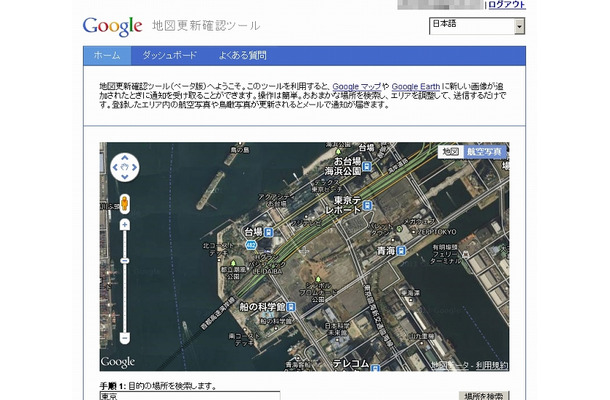Switch map to 航空写真 view

coord(484,152)
